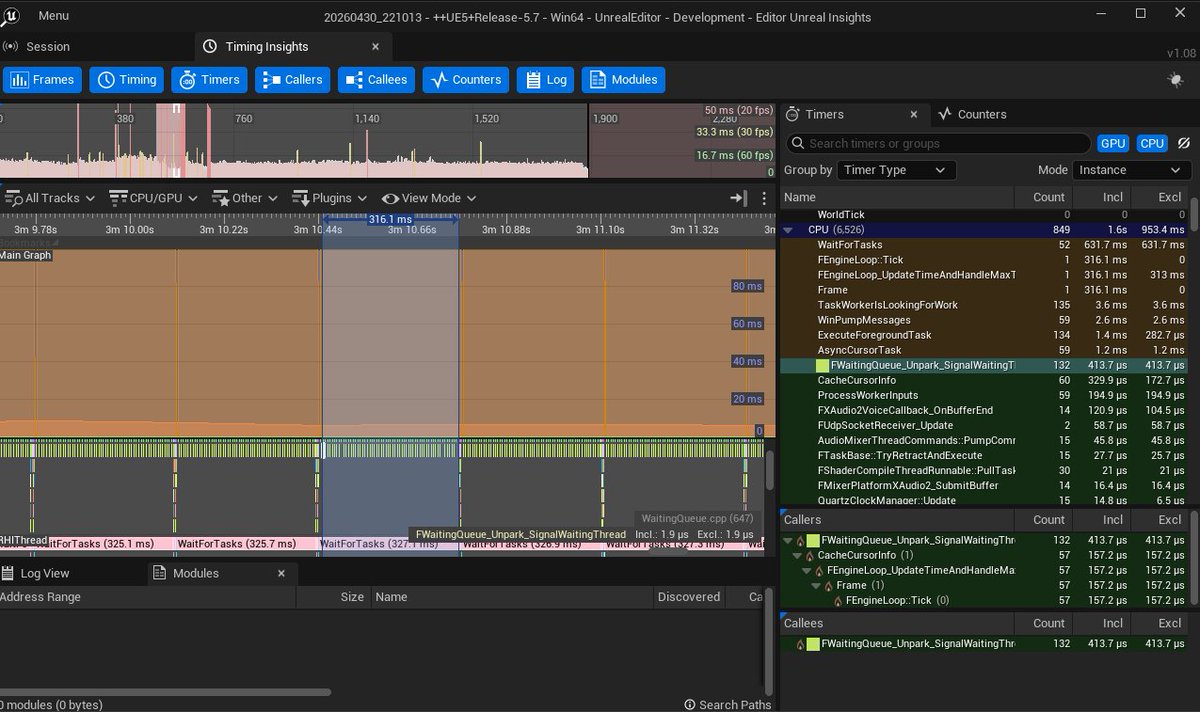Toggle the Timers panel button
This screenshot has width=1200, height=712.
tap(209, 80)
